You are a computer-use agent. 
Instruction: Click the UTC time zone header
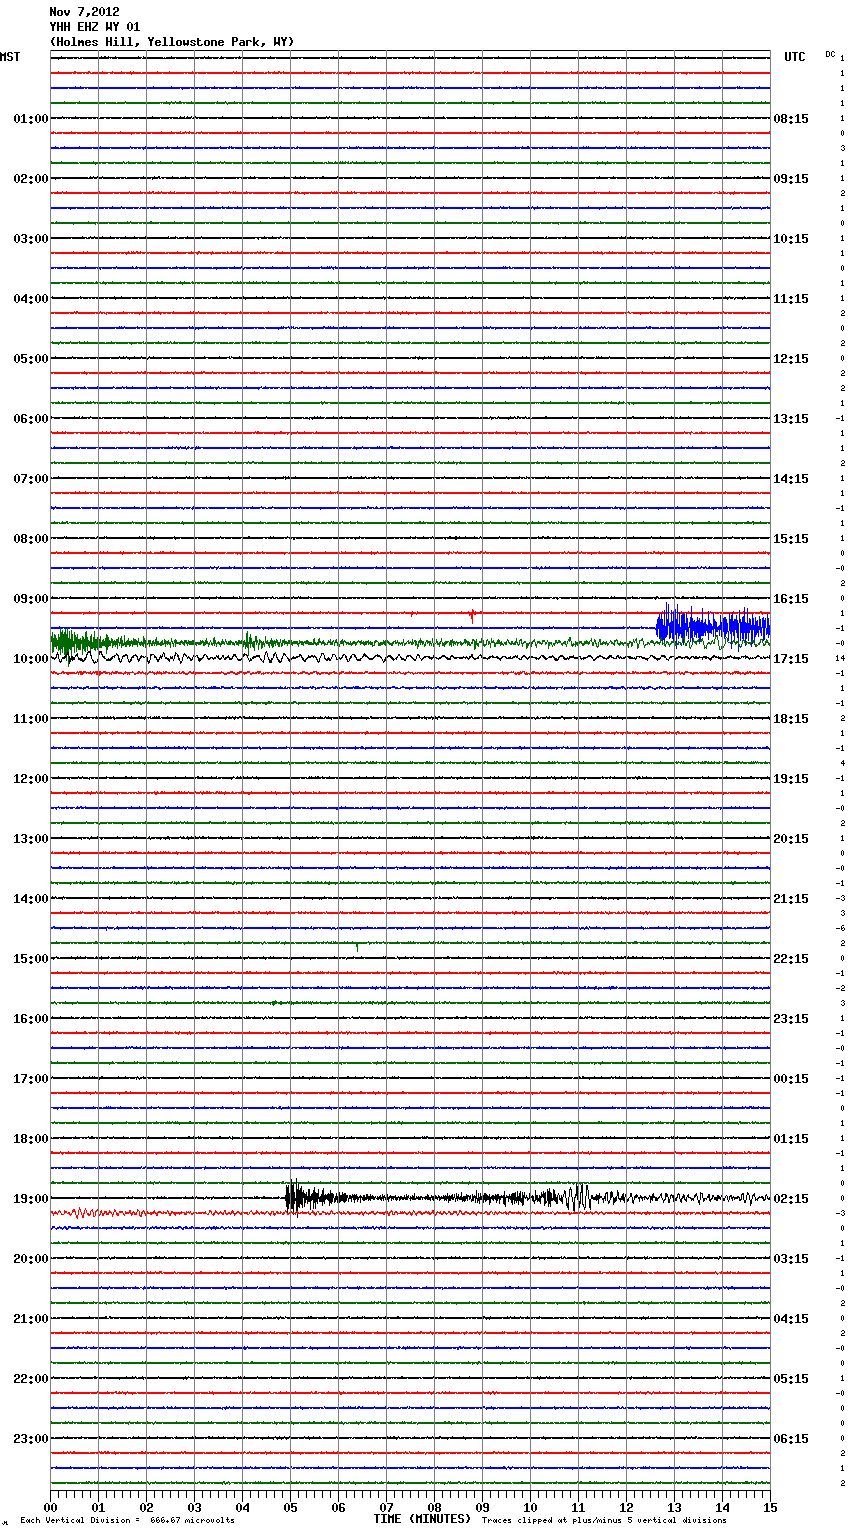794,57
